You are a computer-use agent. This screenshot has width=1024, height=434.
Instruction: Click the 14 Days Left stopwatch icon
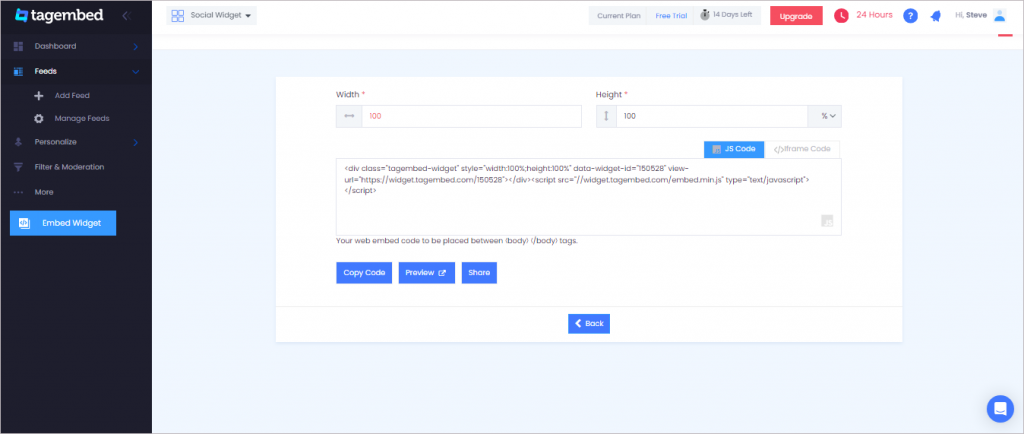705,15
